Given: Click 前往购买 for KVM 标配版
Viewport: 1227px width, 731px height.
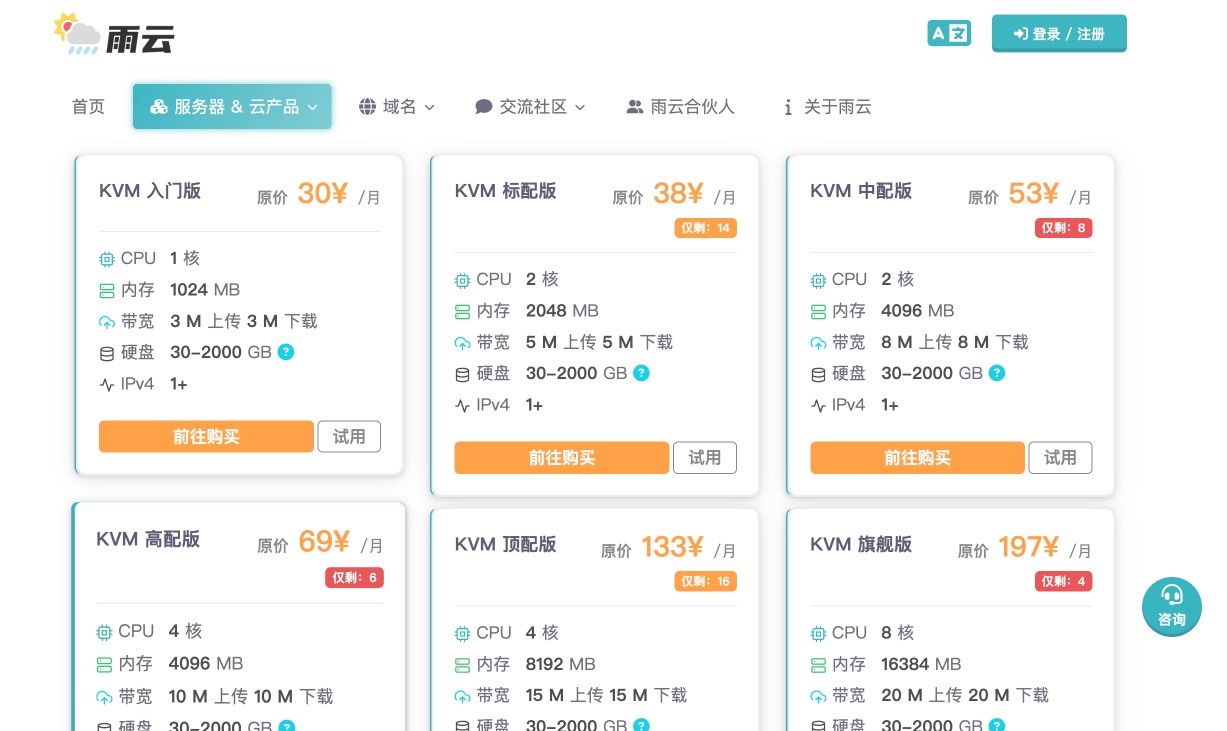Looking at the screenshot, I should (561, 458).
